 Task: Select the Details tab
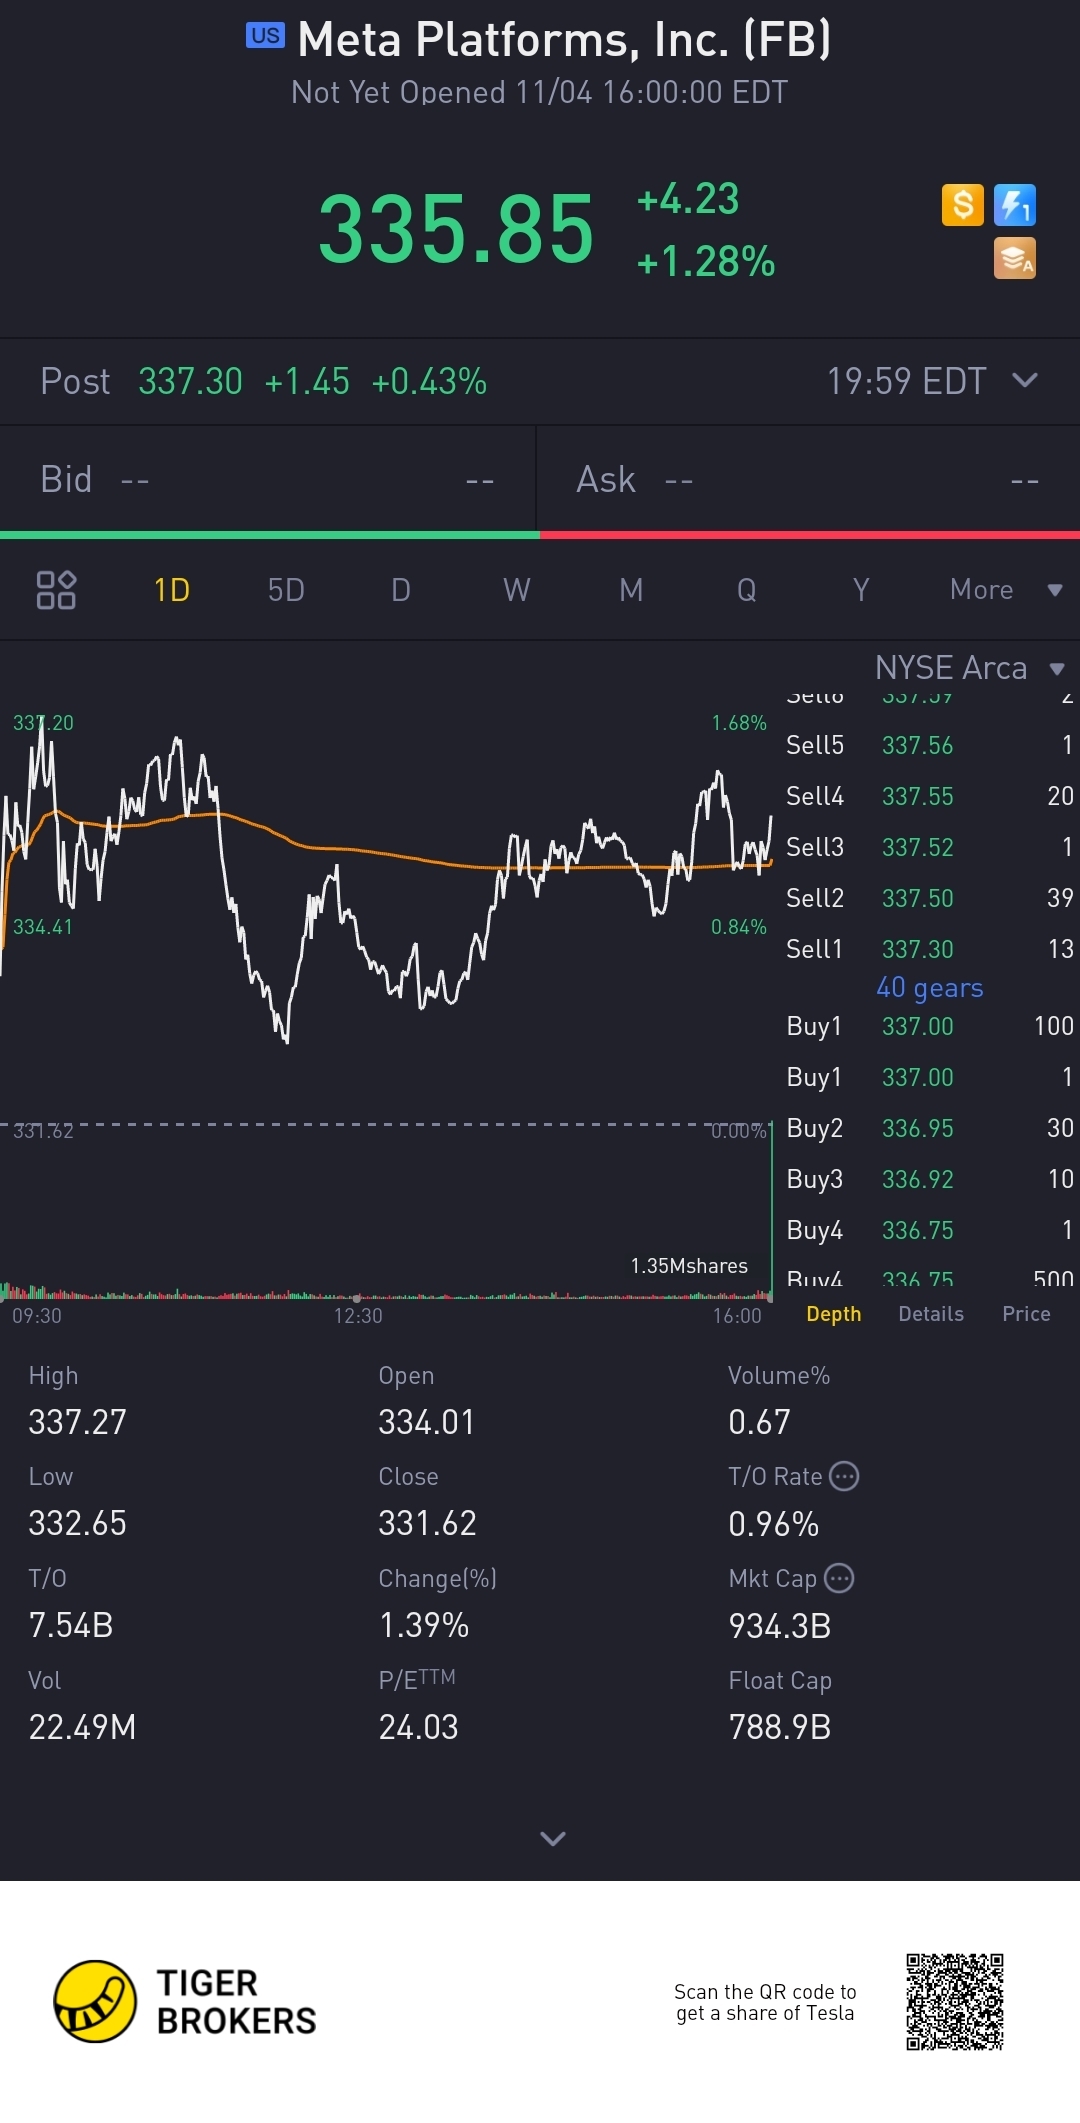point(931,1314)
